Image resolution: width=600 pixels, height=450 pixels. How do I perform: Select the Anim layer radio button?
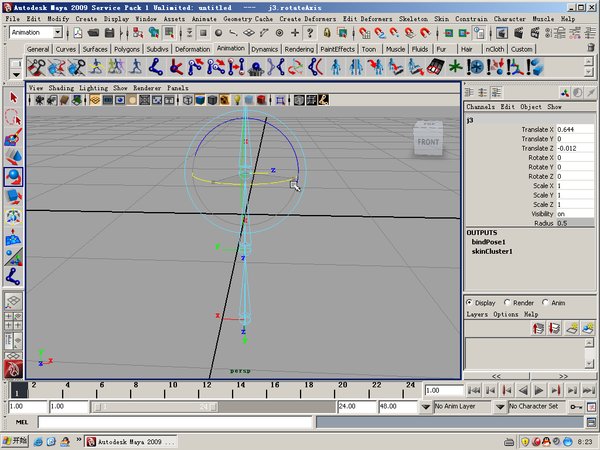click(x=546, y=302)
